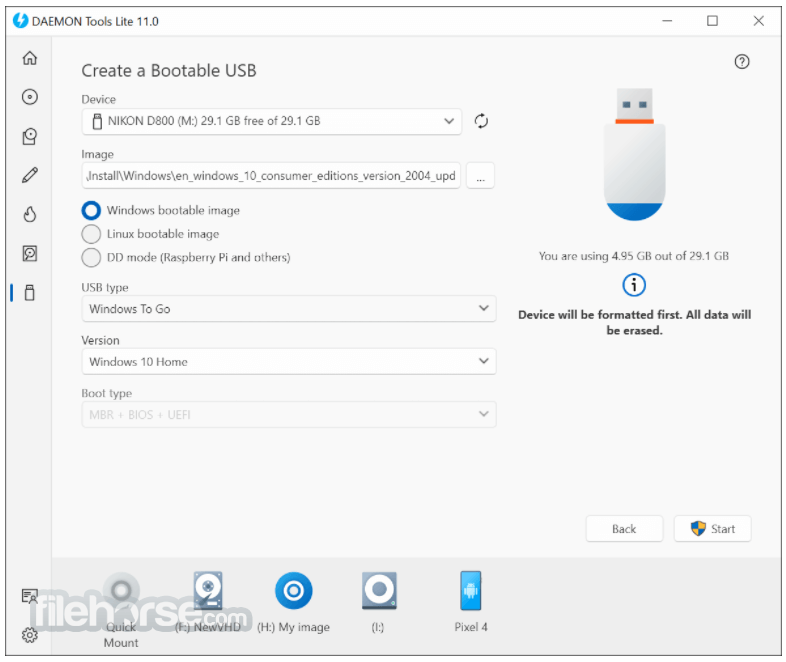Refresh the device list

[481, 121]
